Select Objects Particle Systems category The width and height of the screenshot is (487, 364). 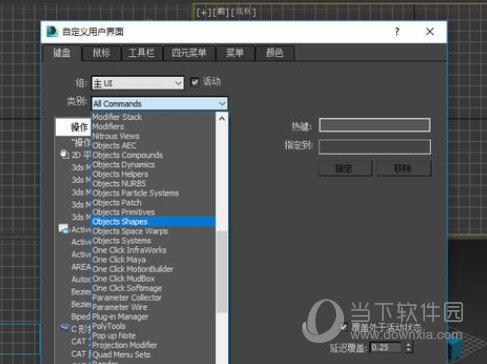click(x=153, y=193)
